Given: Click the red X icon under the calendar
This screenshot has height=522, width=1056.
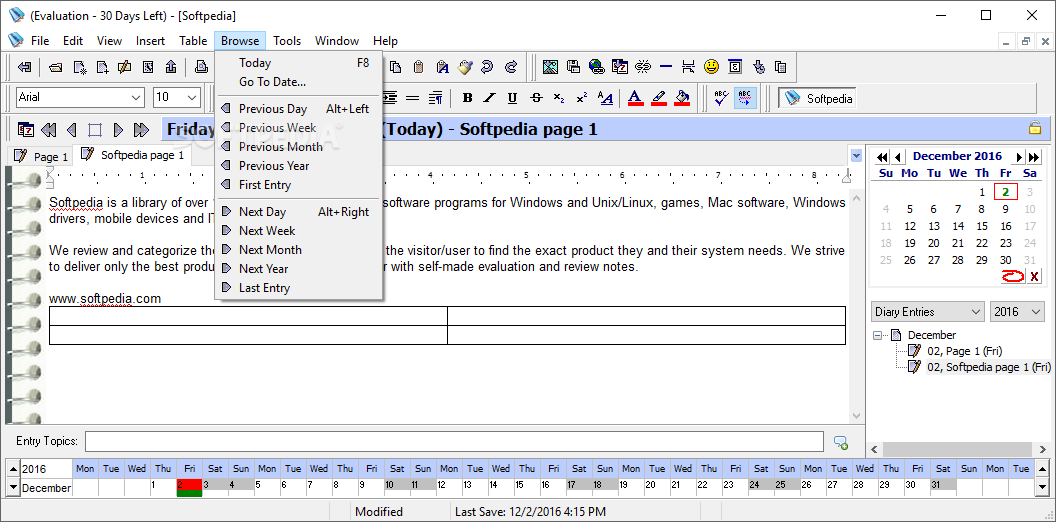Looking at the screenshot, I should click(1034, 275).
